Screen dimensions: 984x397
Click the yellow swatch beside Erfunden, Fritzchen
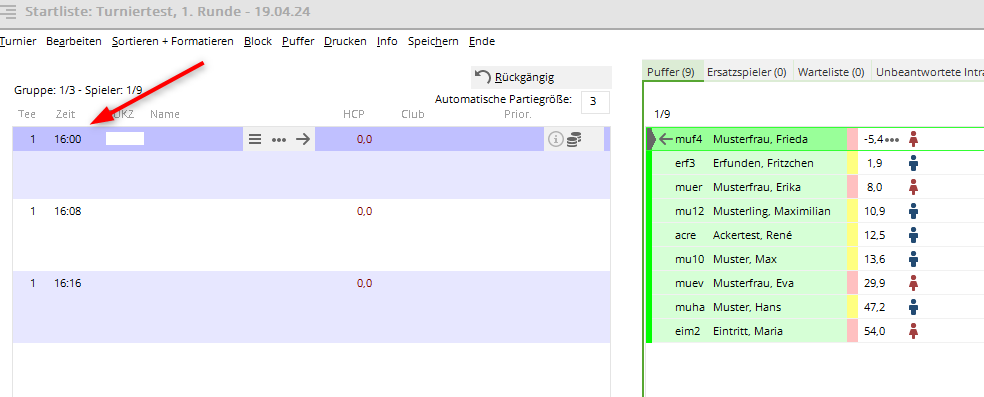pos(852,163)
